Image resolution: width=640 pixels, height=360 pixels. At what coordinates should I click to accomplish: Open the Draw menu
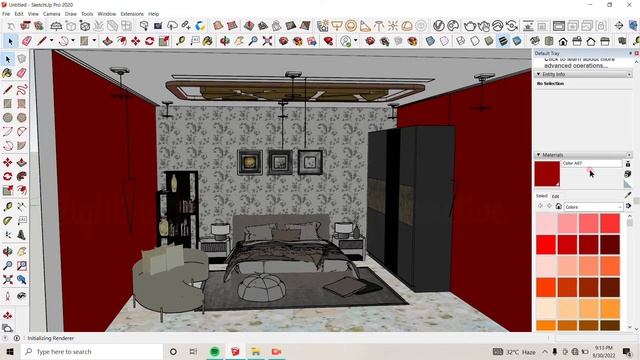pyautogui.click(x=71, y=14)
